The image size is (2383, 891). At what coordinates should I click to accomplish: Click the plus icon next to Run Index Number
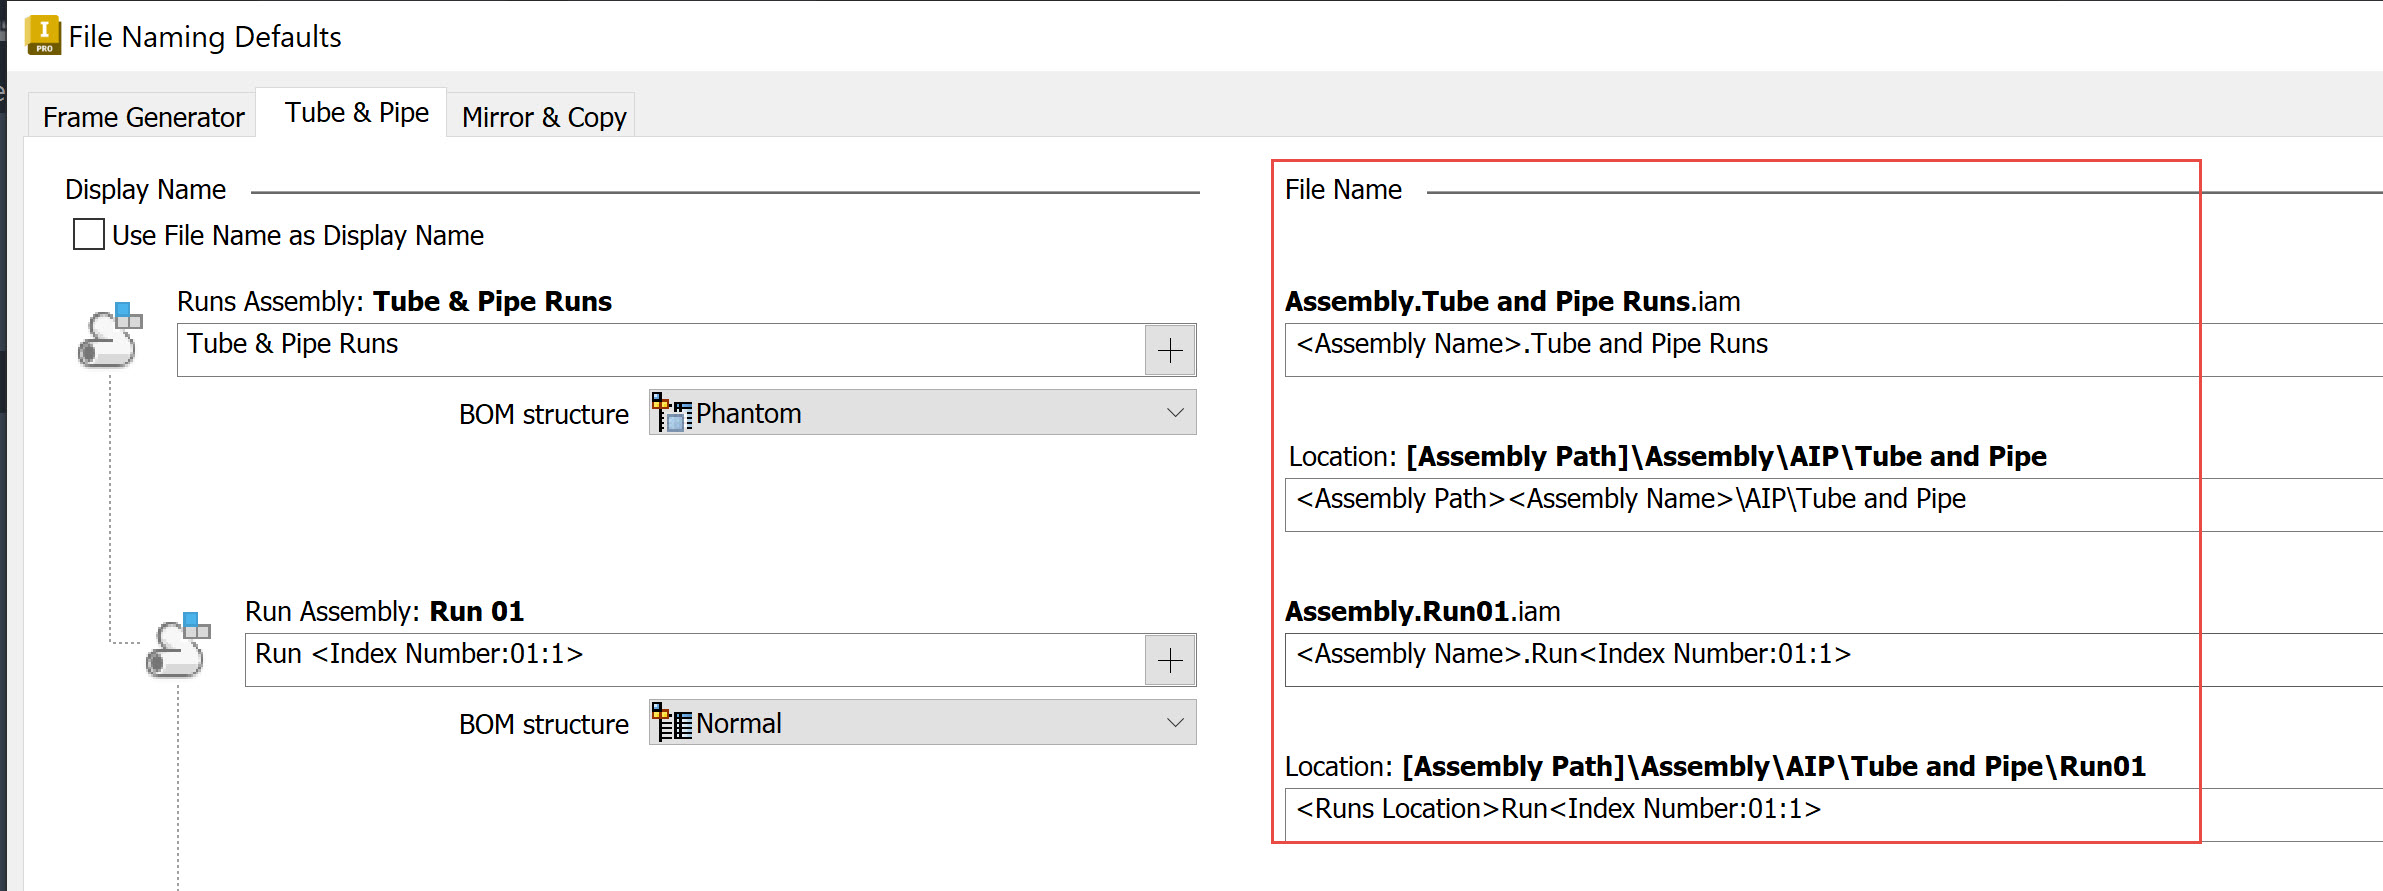[x=1168, y=659]
